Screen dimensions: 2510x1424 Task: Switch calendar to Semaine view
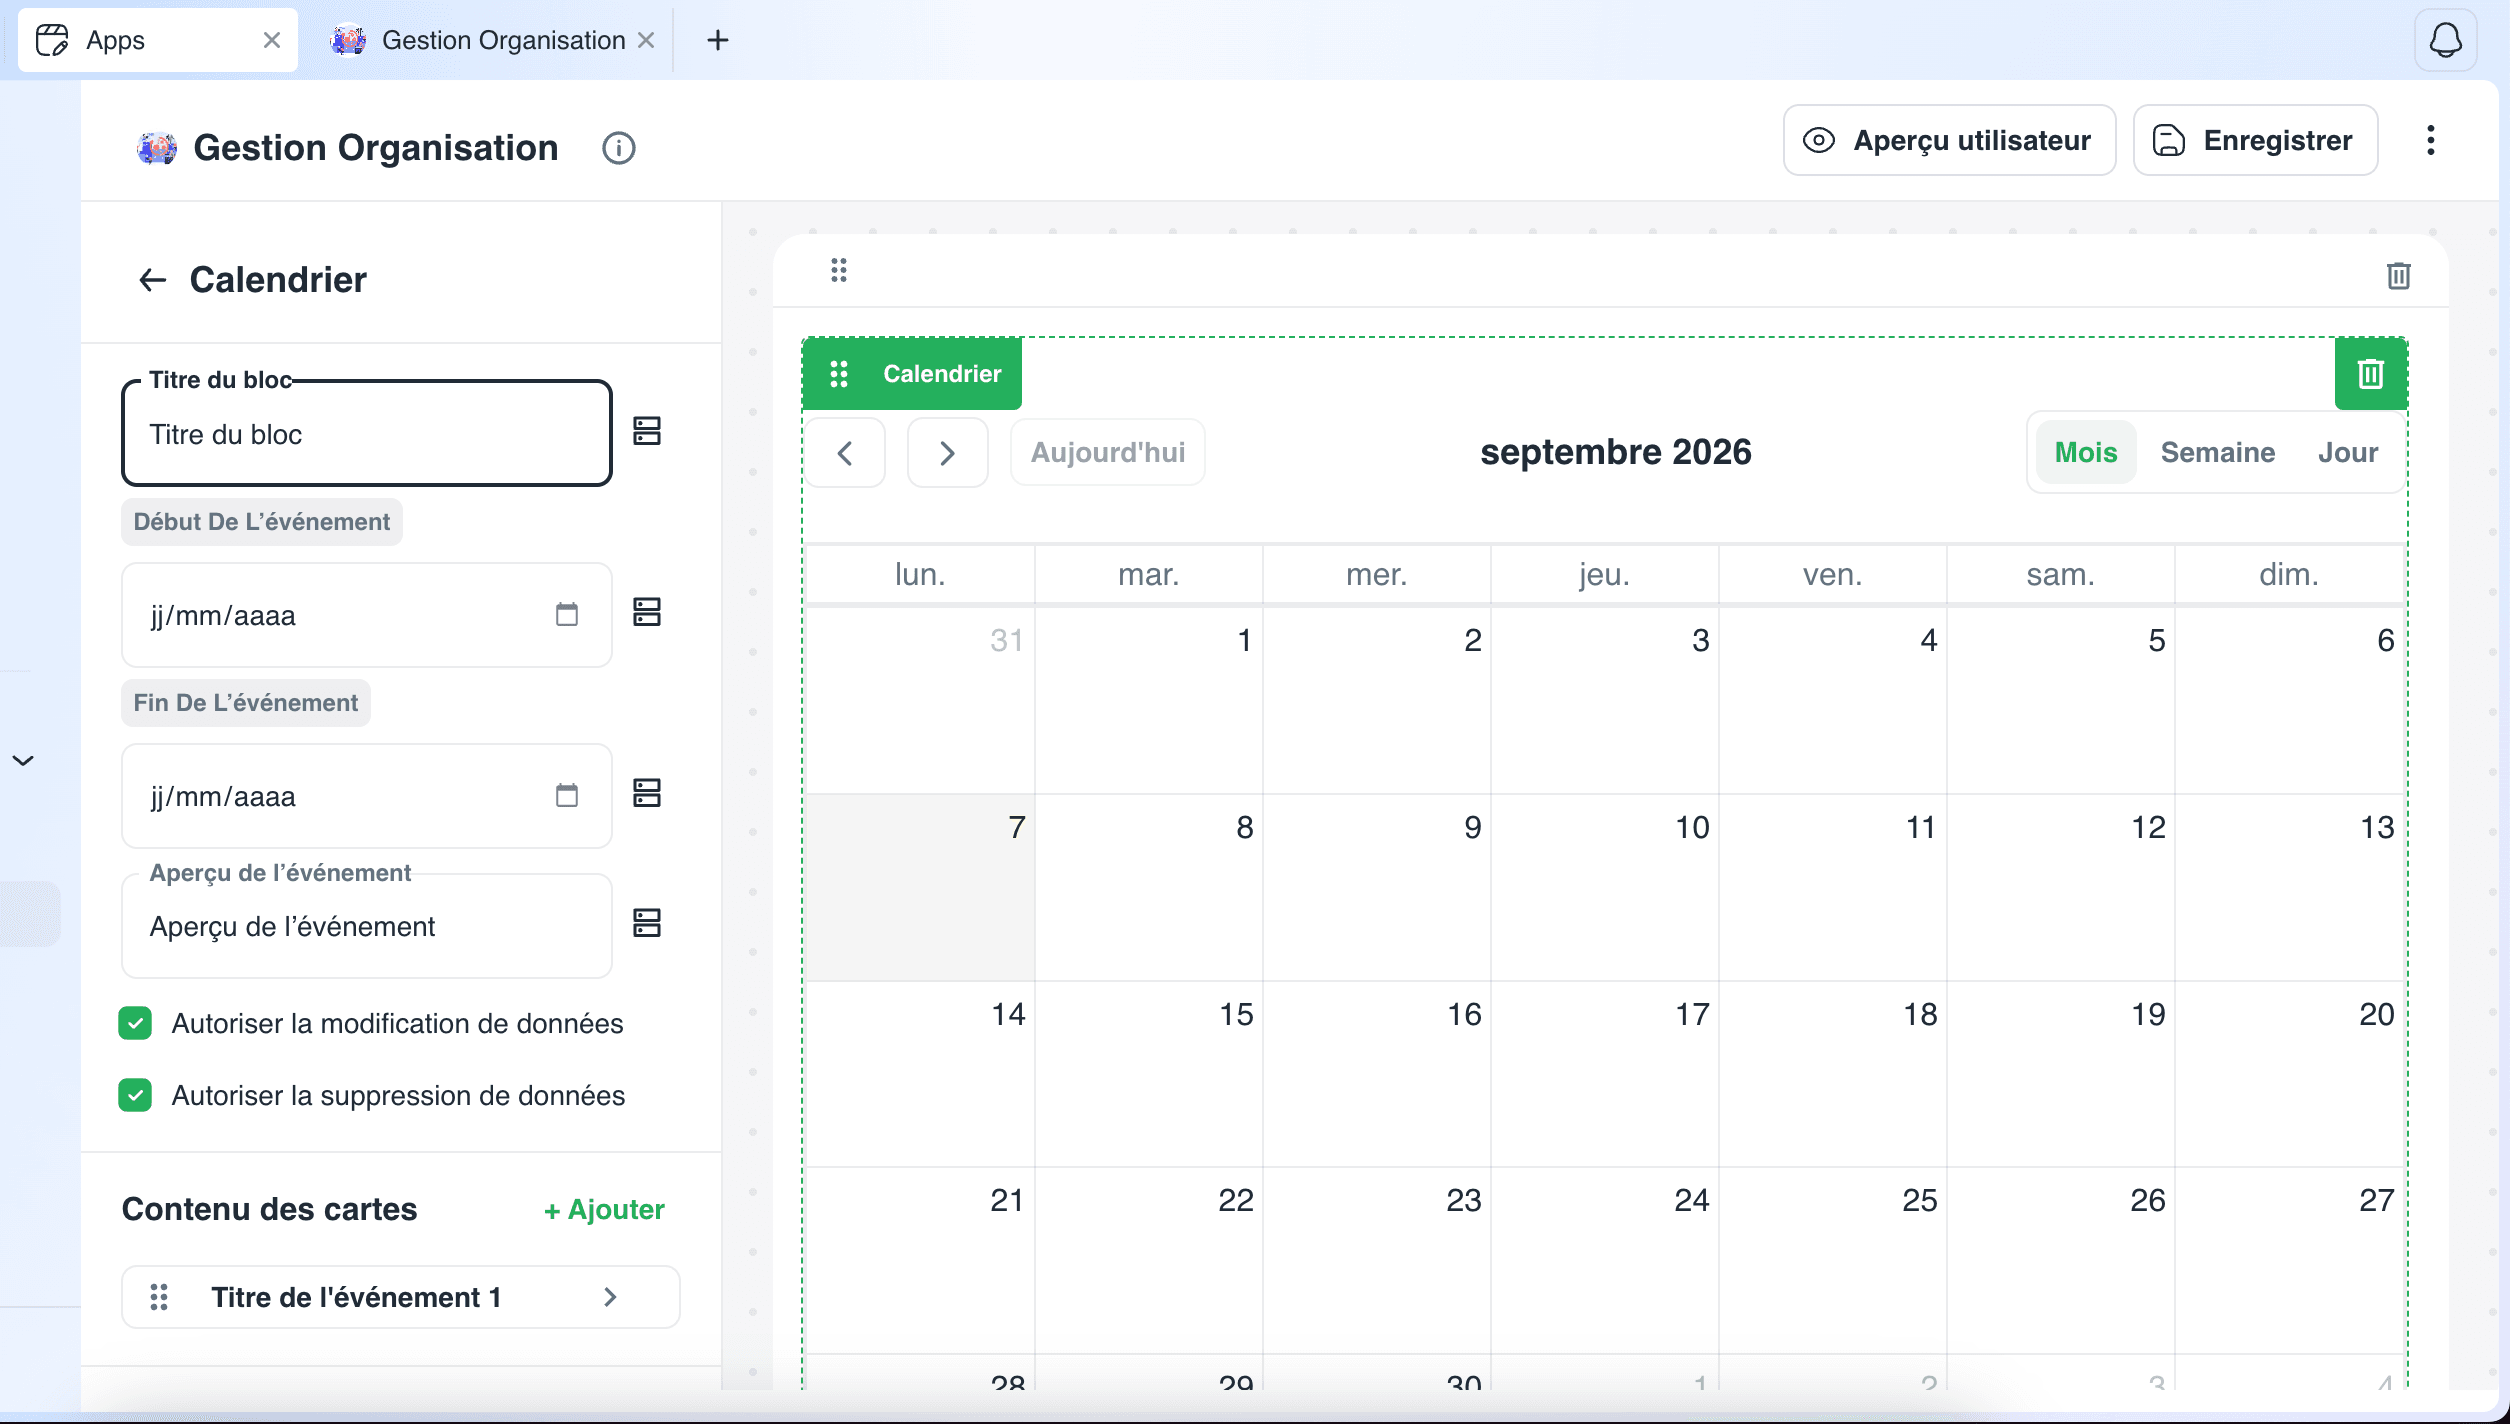[2217, 453]
